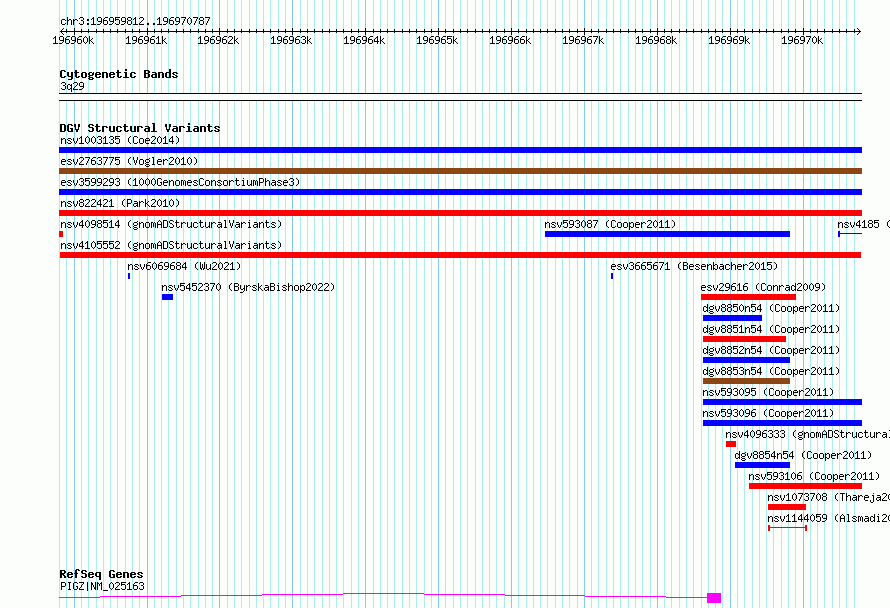Select the red nsv1073708 variant bar

pyautogui.click(x=787, y=507)
